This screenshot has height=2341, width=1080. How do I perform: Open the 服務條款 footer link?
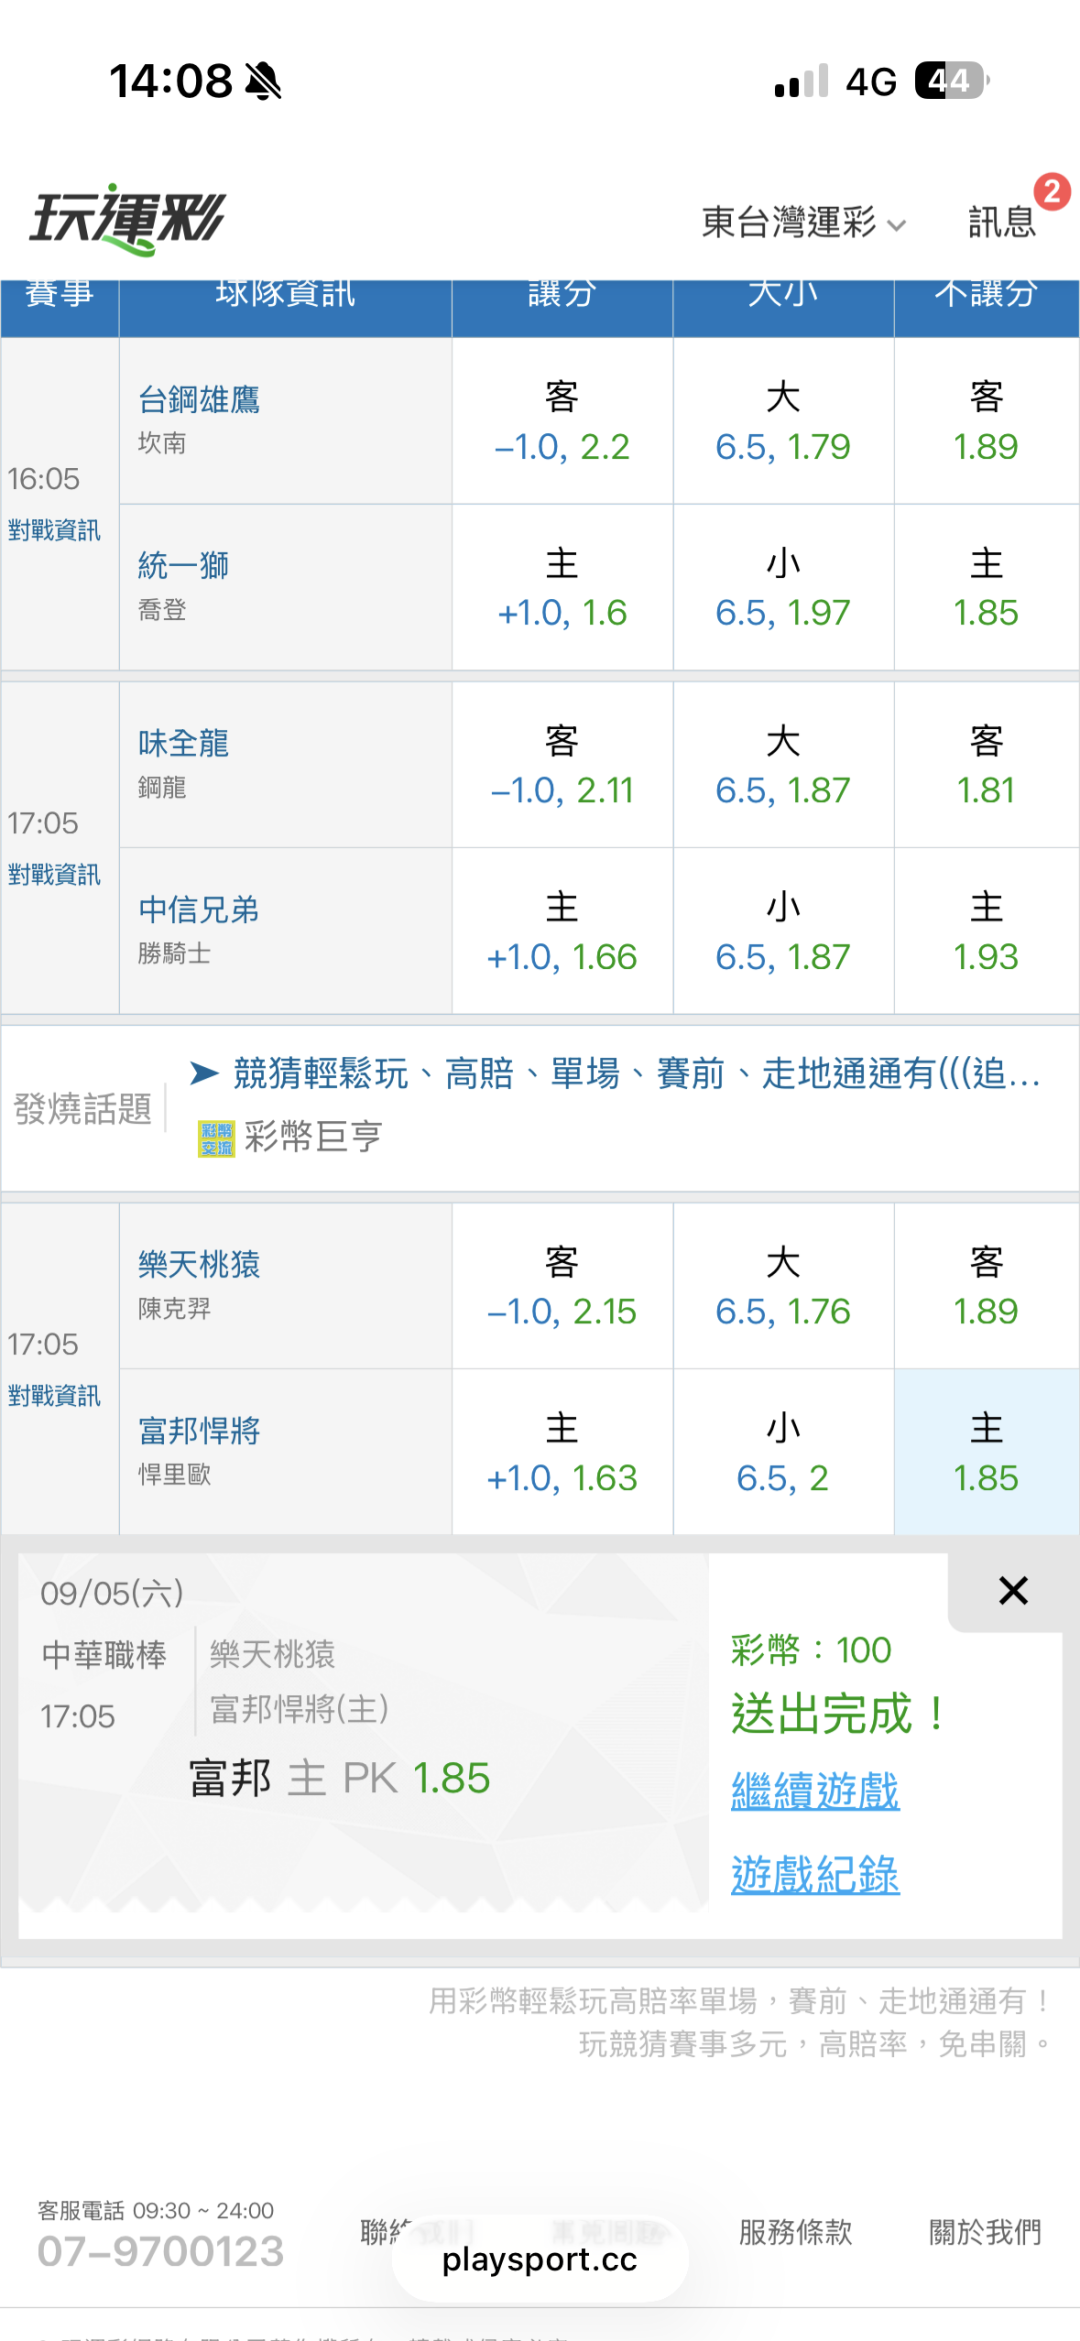click(x=796, y=2231)
